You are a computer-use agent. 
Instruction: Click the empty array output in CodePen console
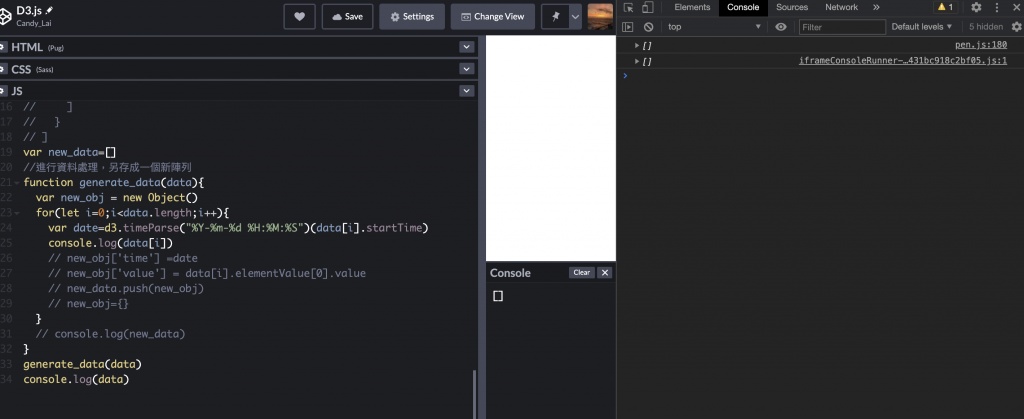498,296
